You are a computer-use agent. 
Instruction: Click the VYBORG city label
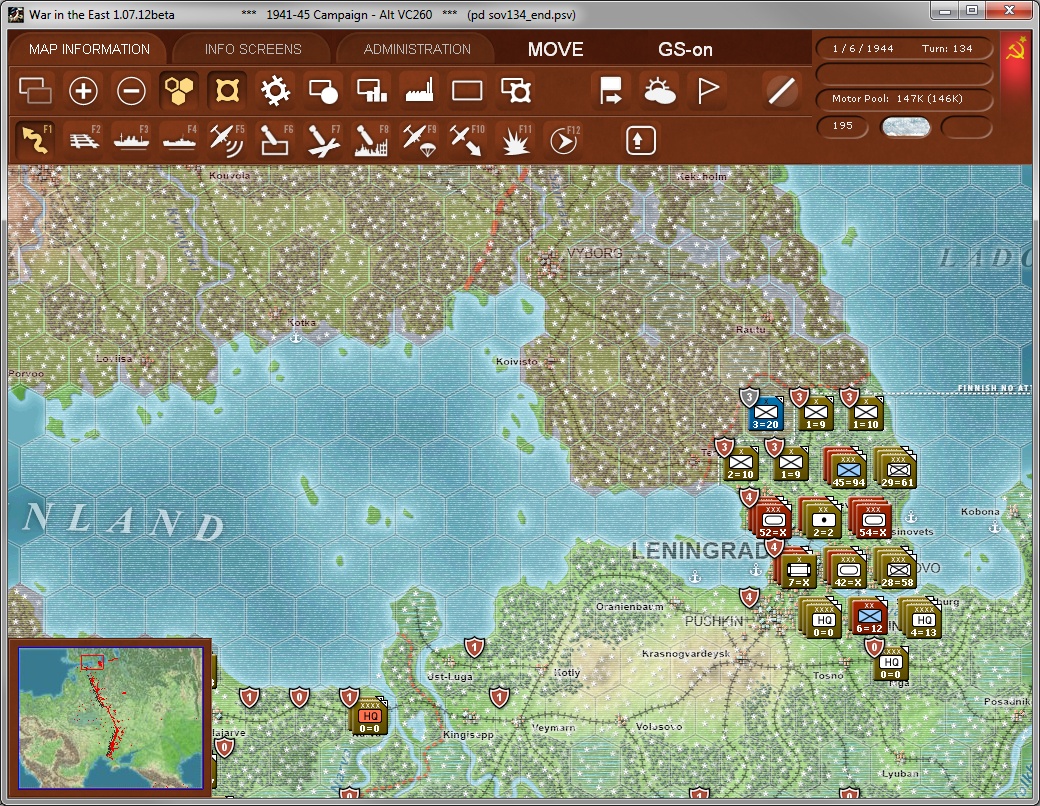594,253
